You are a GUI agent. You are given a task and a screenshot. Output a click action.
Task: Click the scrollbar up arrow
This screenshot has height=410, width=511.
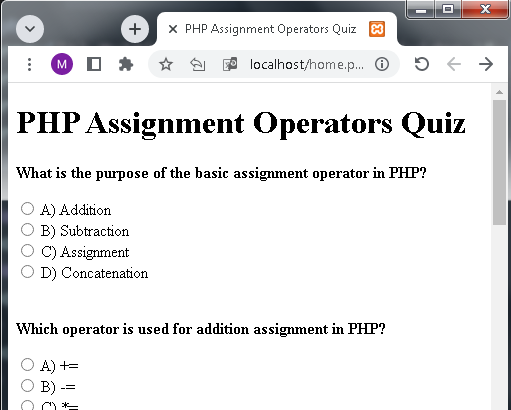click(499, 92)
